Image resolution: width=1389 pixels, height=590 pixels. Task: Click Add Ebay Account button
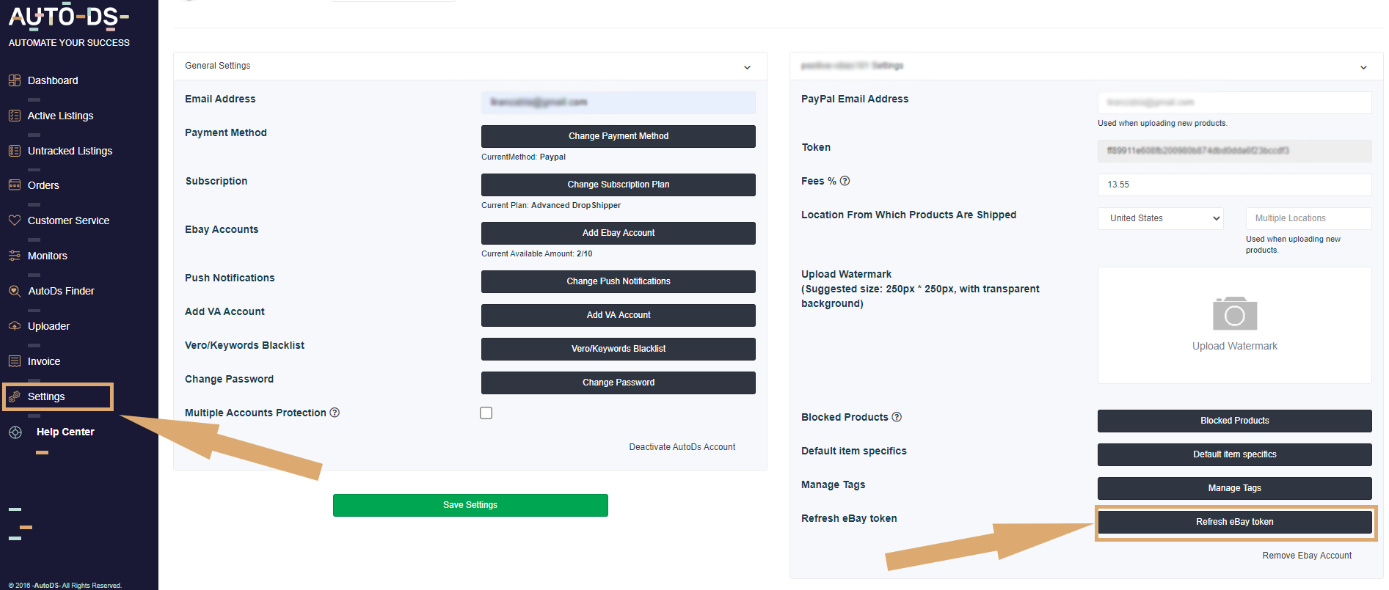pos(618,233)
